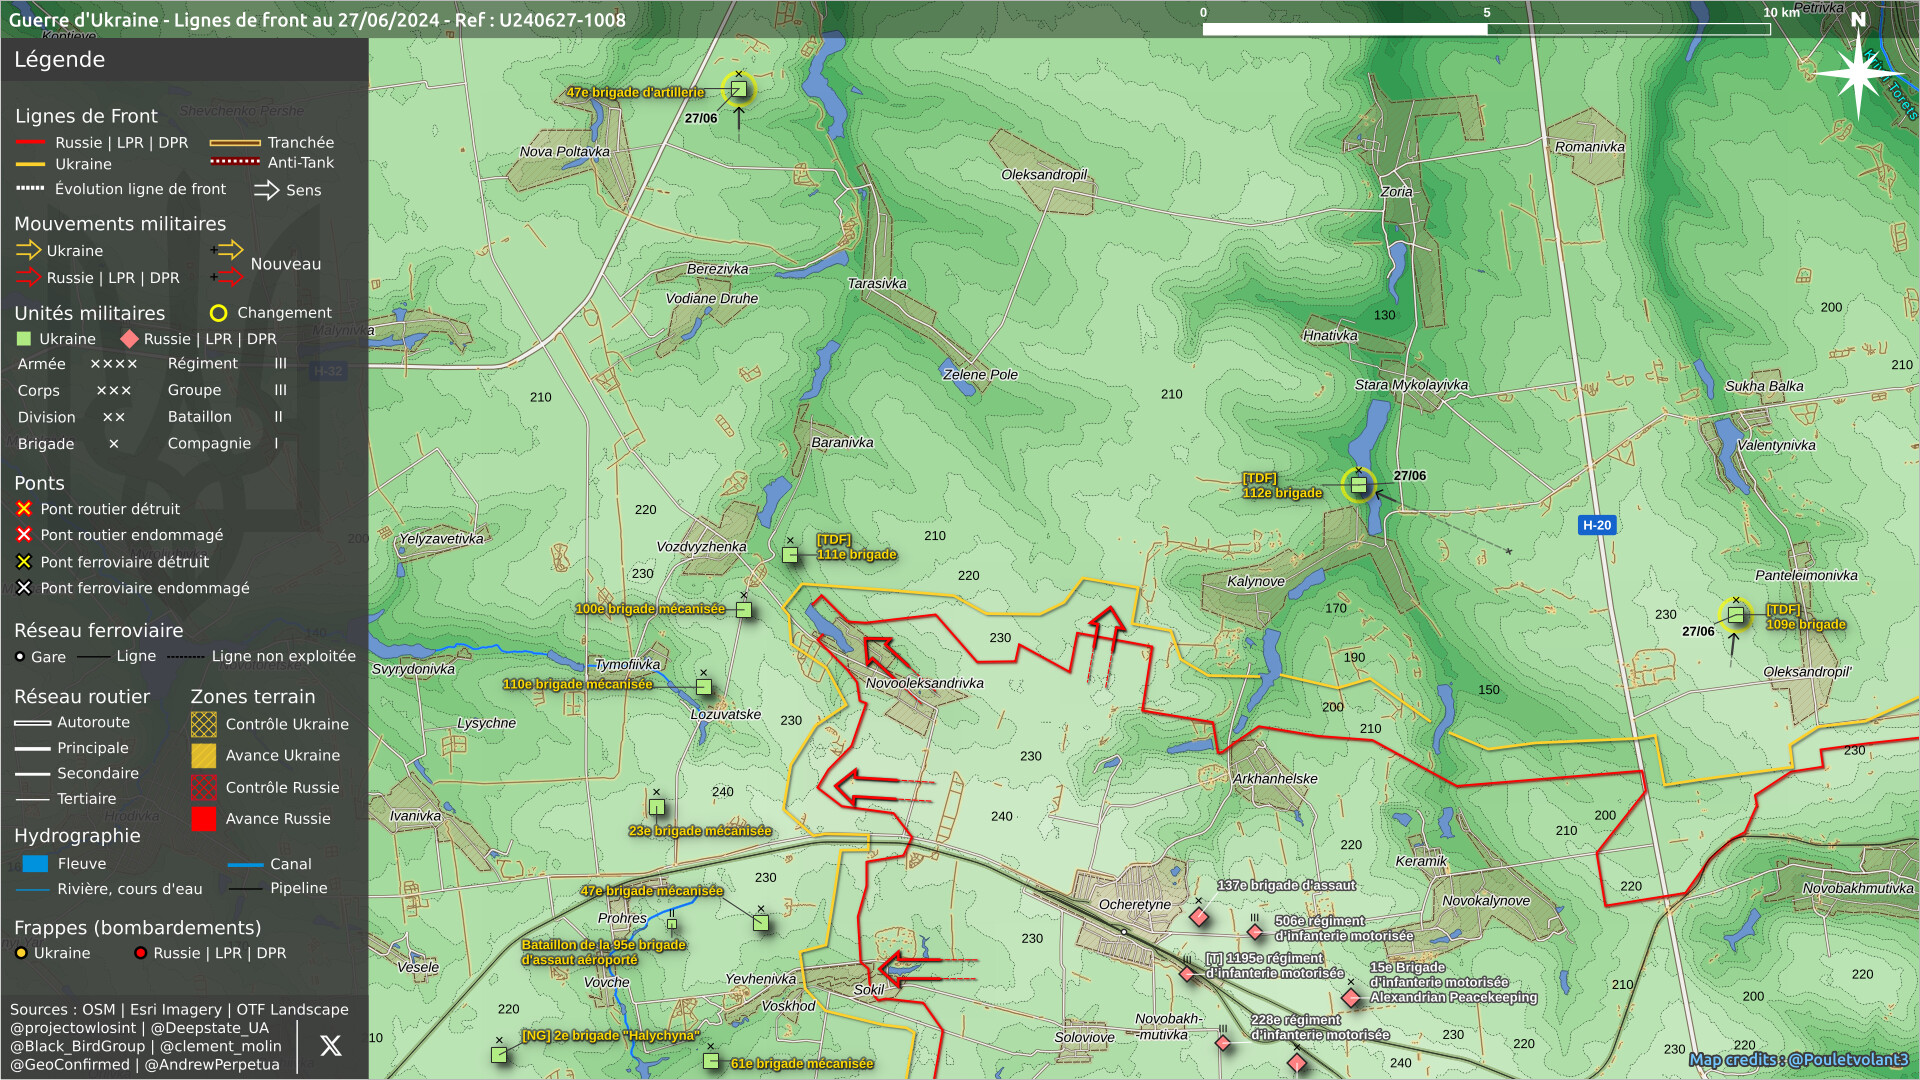Image resolution: width=1920 pixels, height=1080 pixels.
Task: Click the H-20 road shield
Action: click(x=1596, y=525)
